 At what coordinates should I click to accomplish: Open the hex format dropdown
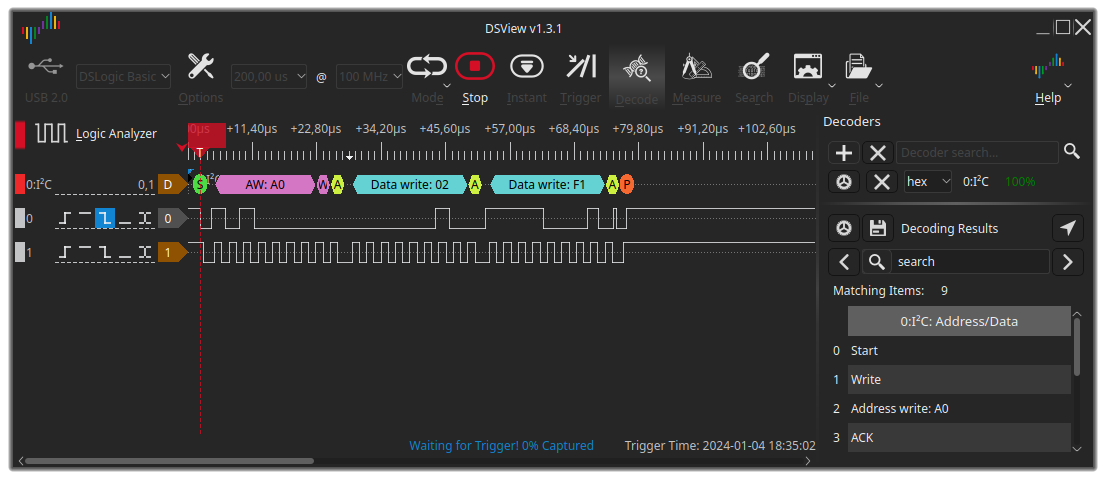pyautogui.click(x=929, y=182)
